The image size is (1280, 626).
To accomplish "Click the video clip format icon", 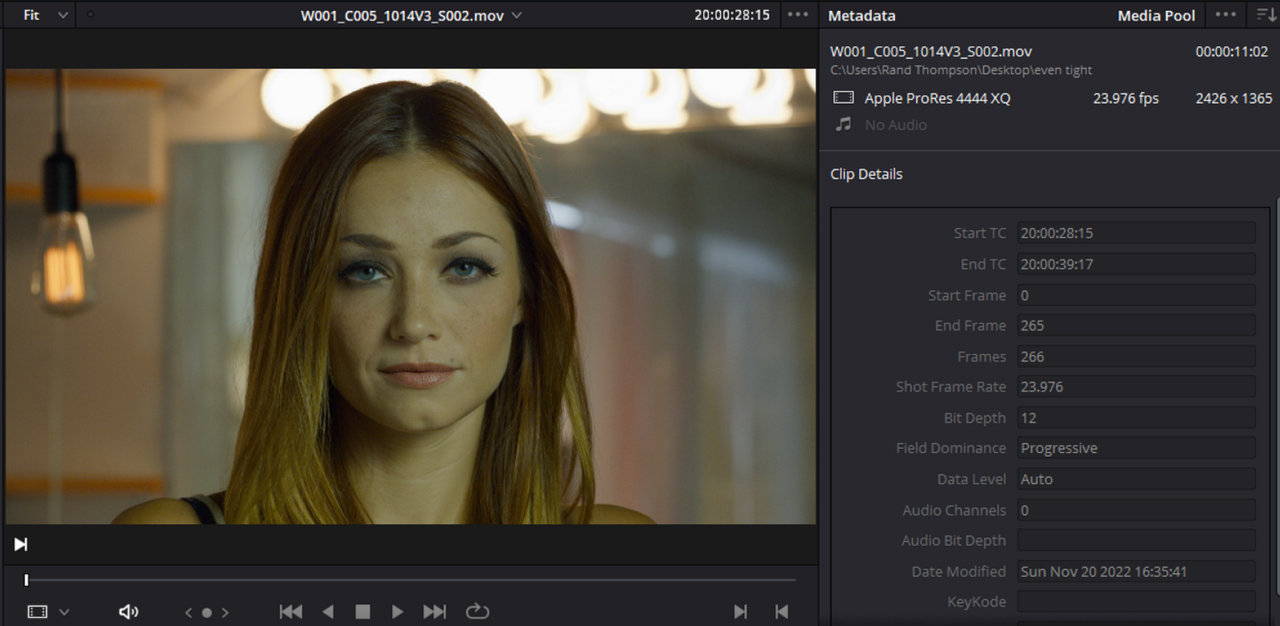I will click(844, 98).
